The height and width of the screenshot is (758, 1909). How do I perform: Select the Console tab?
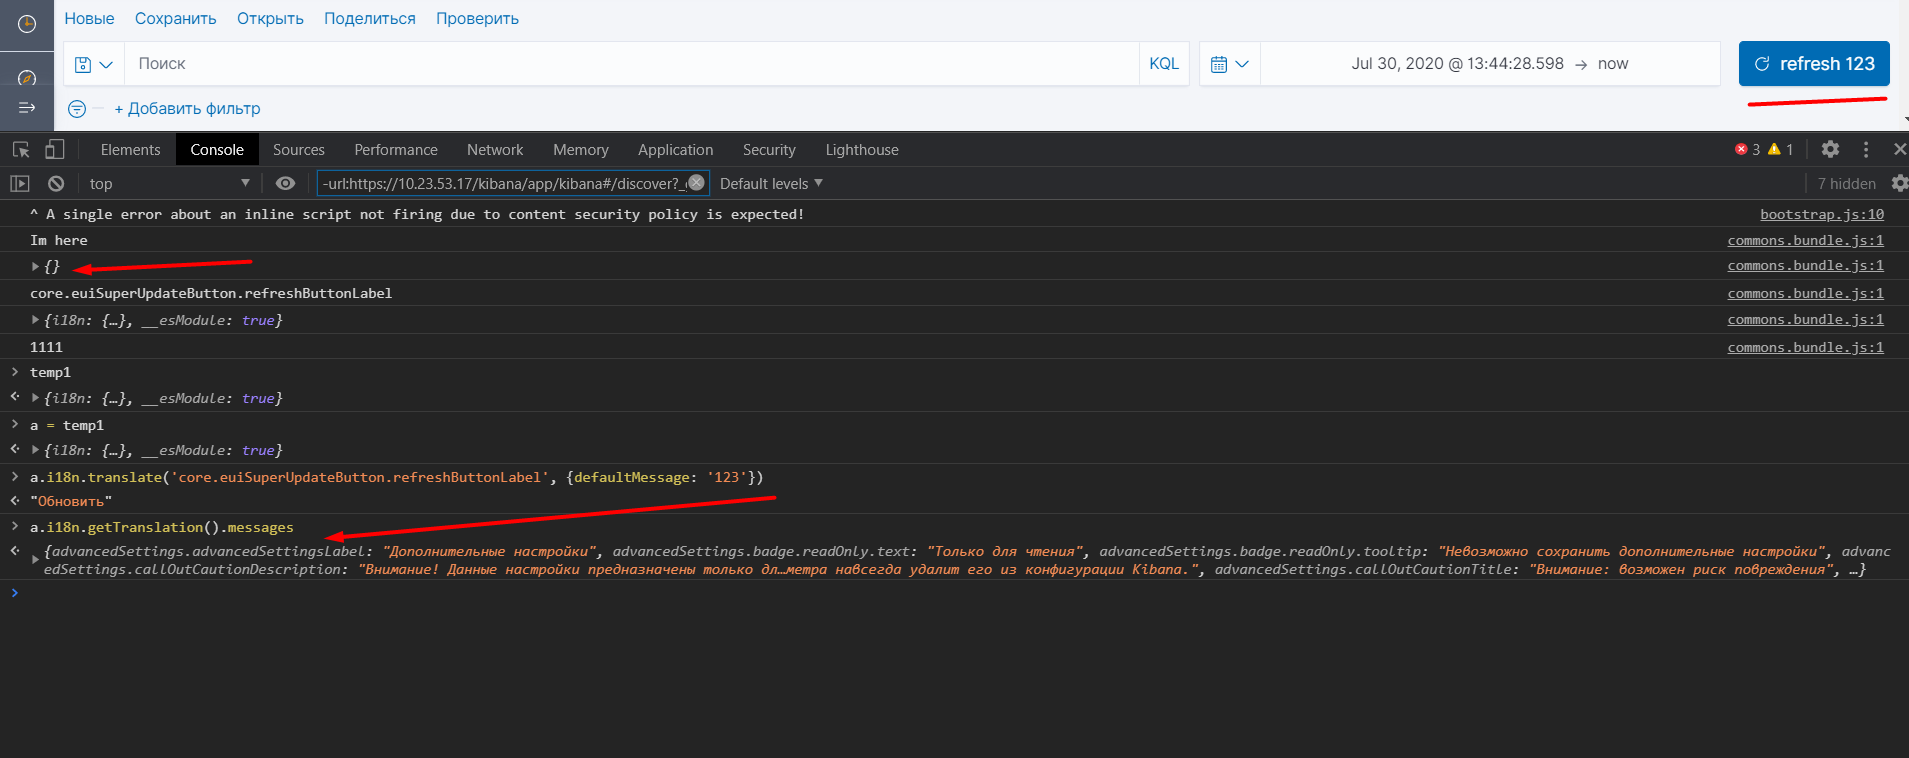[x=217, y=150]
